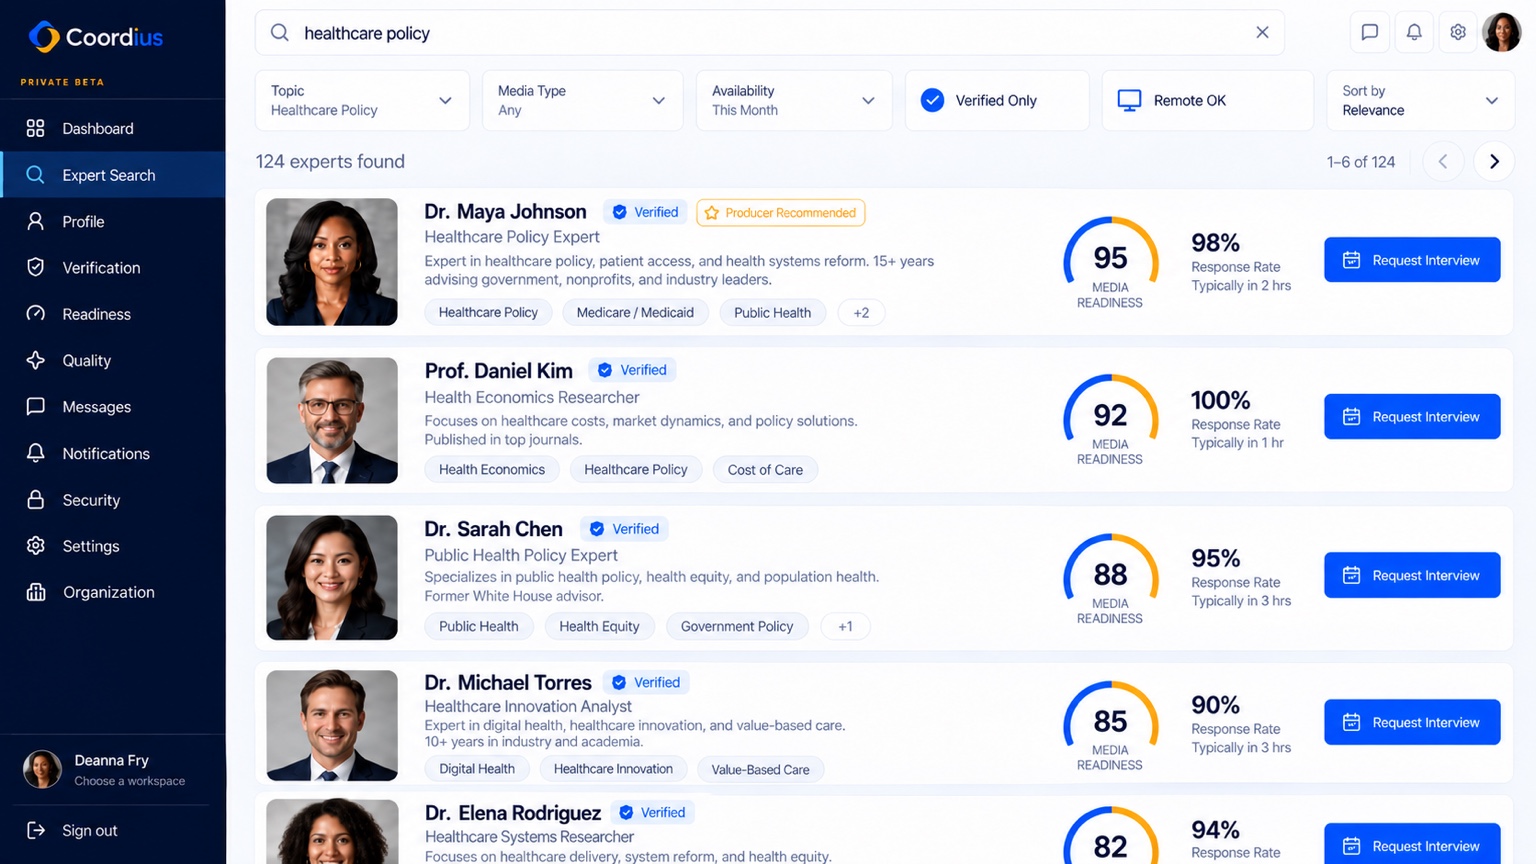This screenshot has width=1536, height=864.
Task: Click the Notifications bell sidebar icon
Action: (36, 453)
